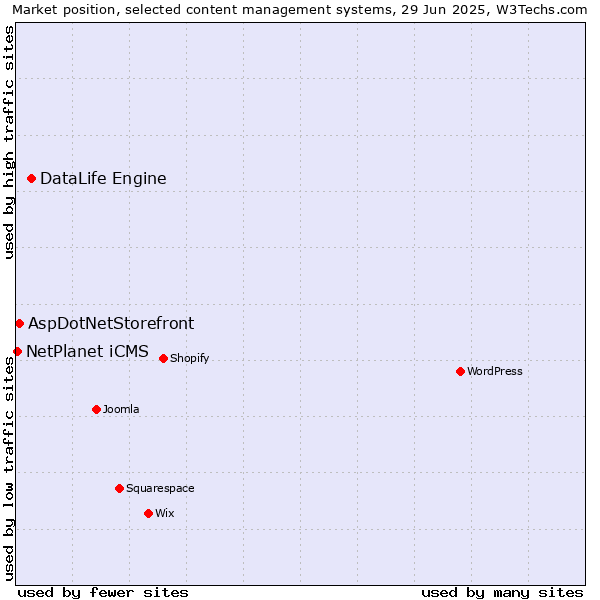This screenshot has width=600, height=600.
Task: Click the Joomla red data point
Action: click(x=96, y=409)
